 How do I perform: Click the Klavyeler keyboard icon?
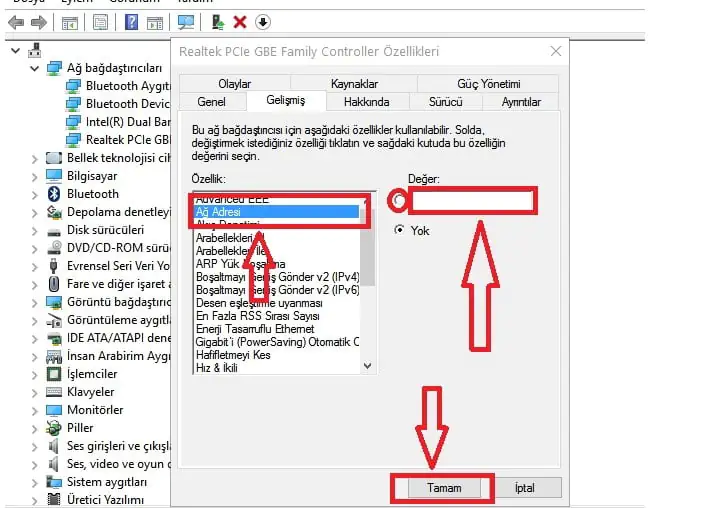coord(54,392)
